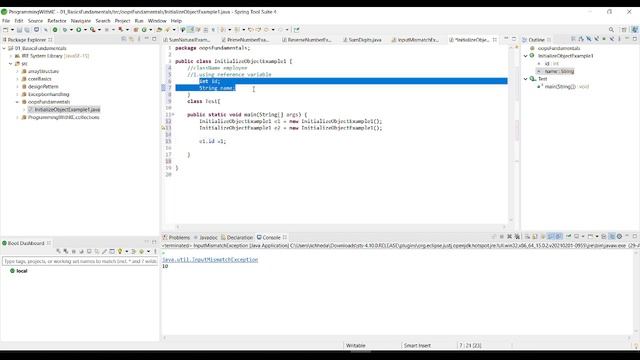Click the Open Console icon
The image size is (640, 360).
tap(591, 236)
